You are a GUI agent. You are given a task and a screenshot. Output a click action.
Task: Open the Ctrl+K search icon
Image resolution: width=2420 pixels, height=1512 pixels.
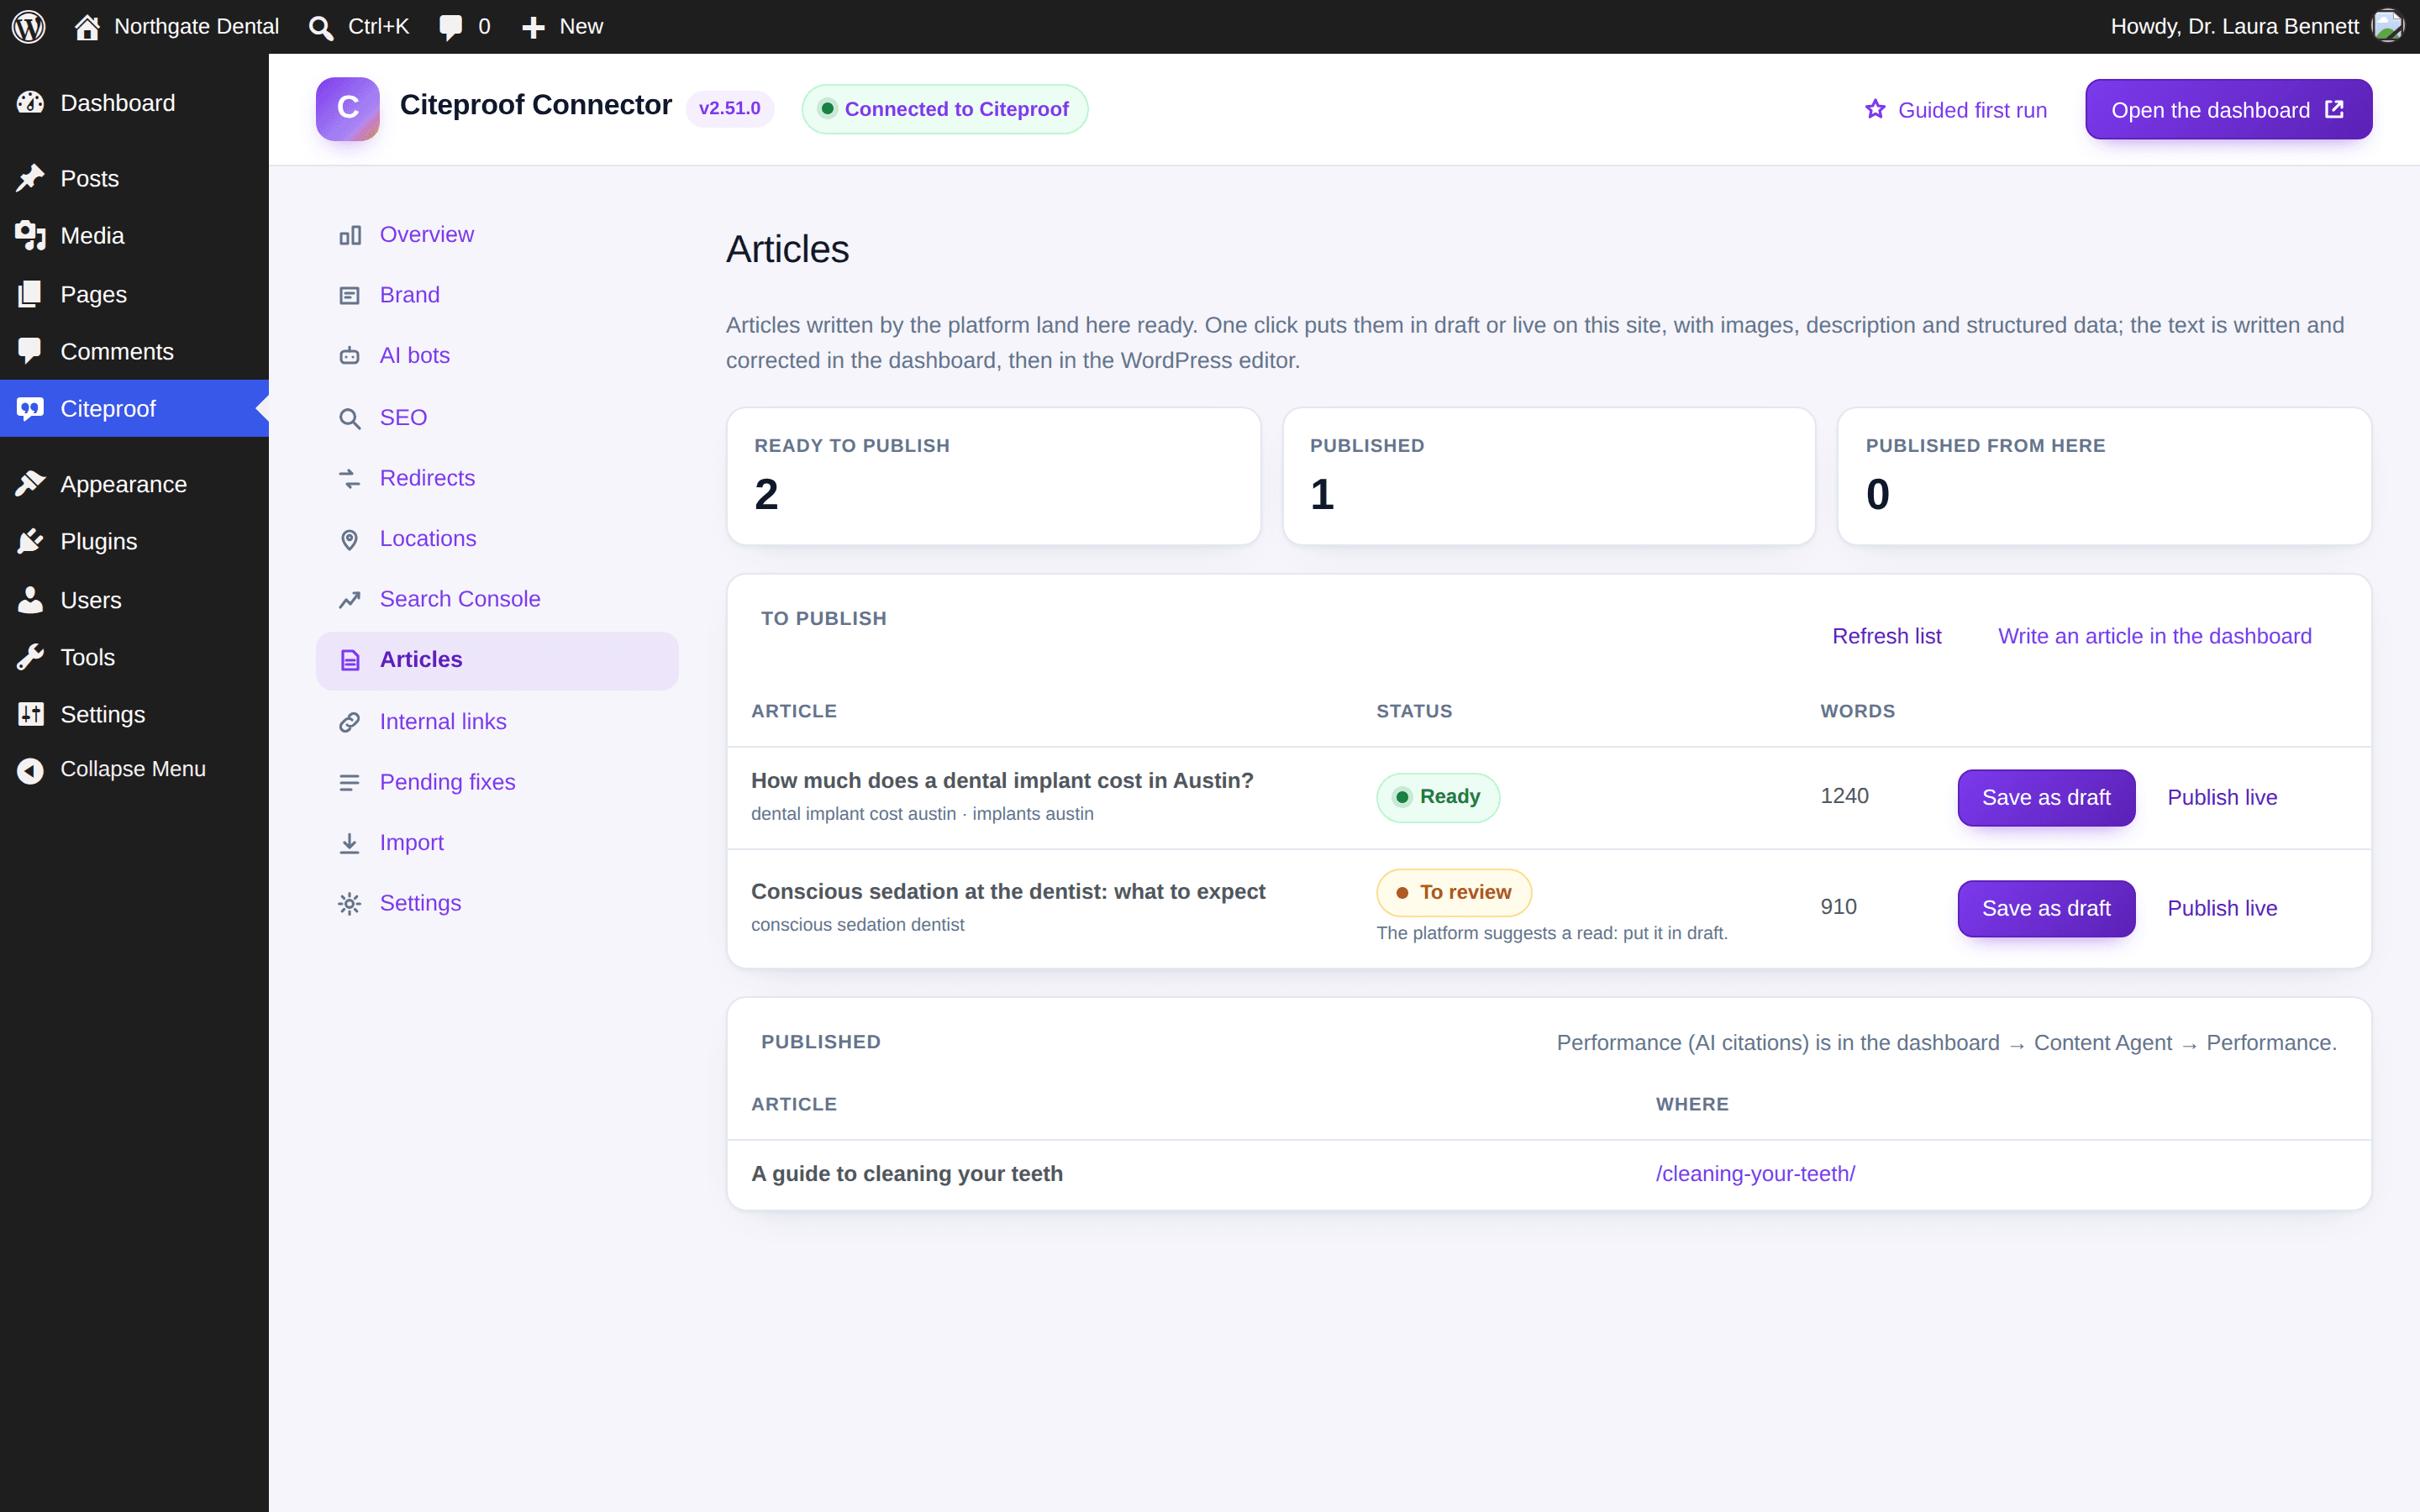point(321,27)
